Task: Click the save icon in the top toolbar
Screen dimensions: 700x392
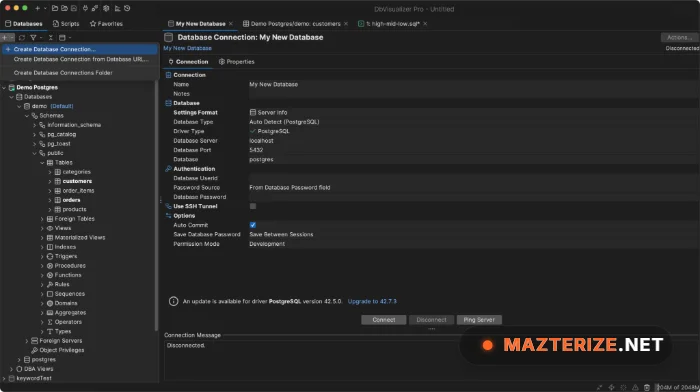Action: coord(74,8)
